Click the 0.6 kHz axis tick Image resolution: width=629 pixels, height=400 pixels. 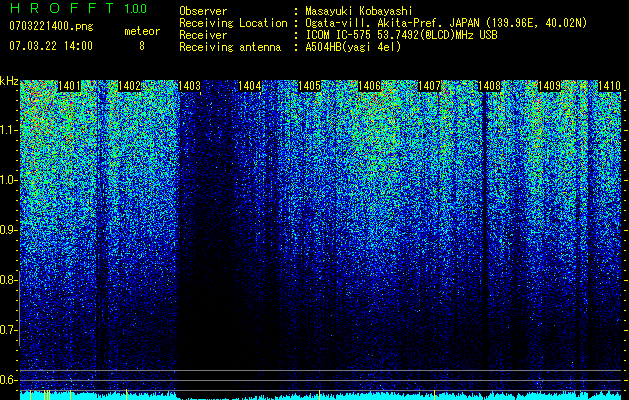coord(8,380)
